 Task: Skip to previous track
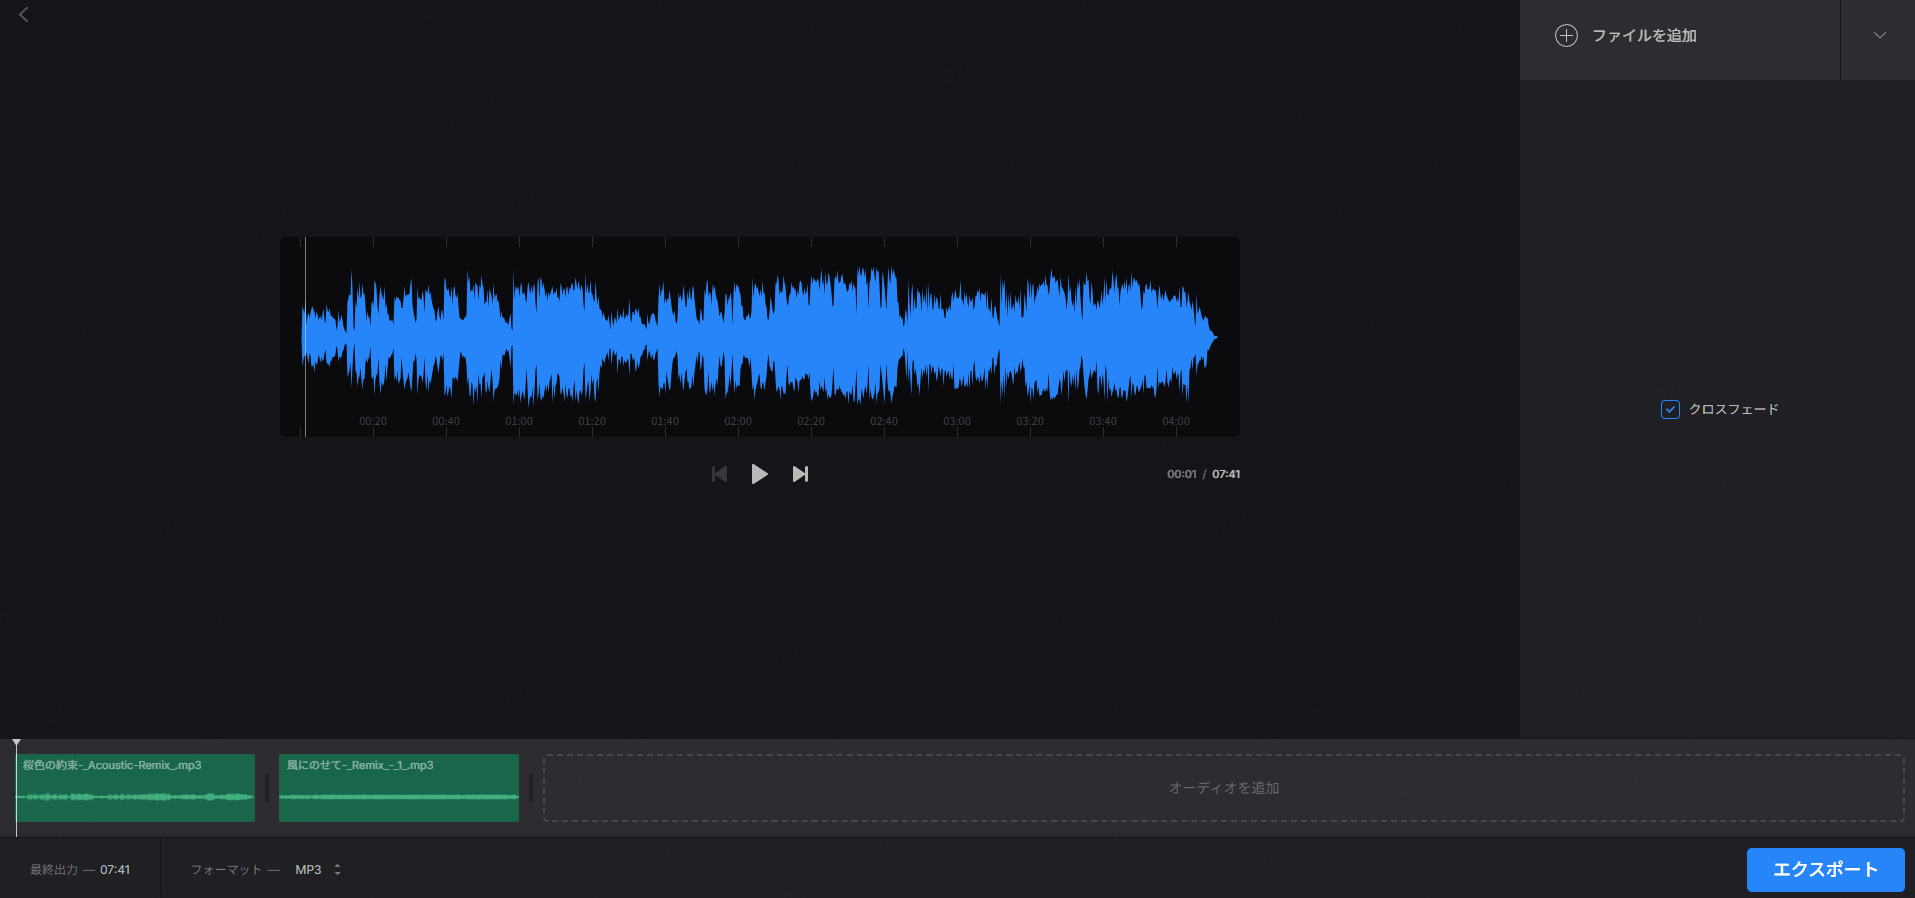point(719,474)
